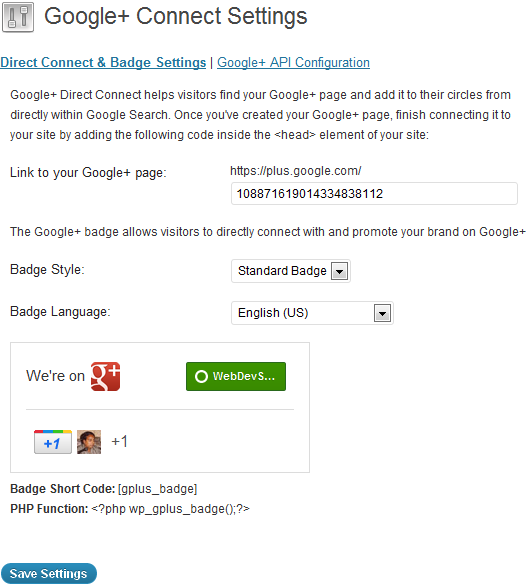The image size is (527, 586).
Task: Click the Save Settings button
Action: [x=49, y=573]
